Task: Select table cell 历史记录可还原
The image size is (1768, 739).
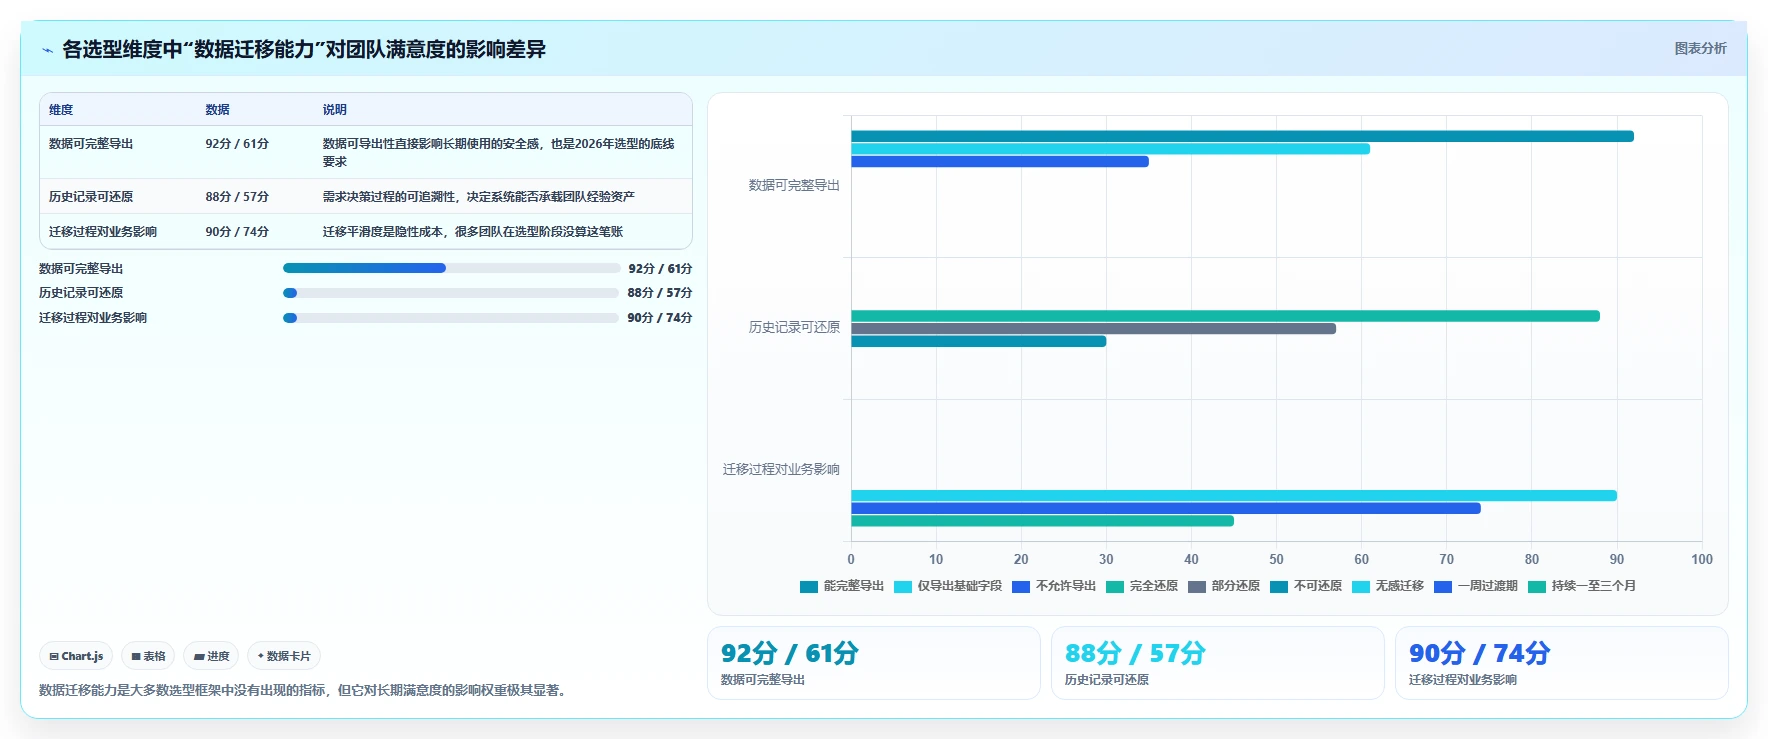Action: (x=91, y=197)
